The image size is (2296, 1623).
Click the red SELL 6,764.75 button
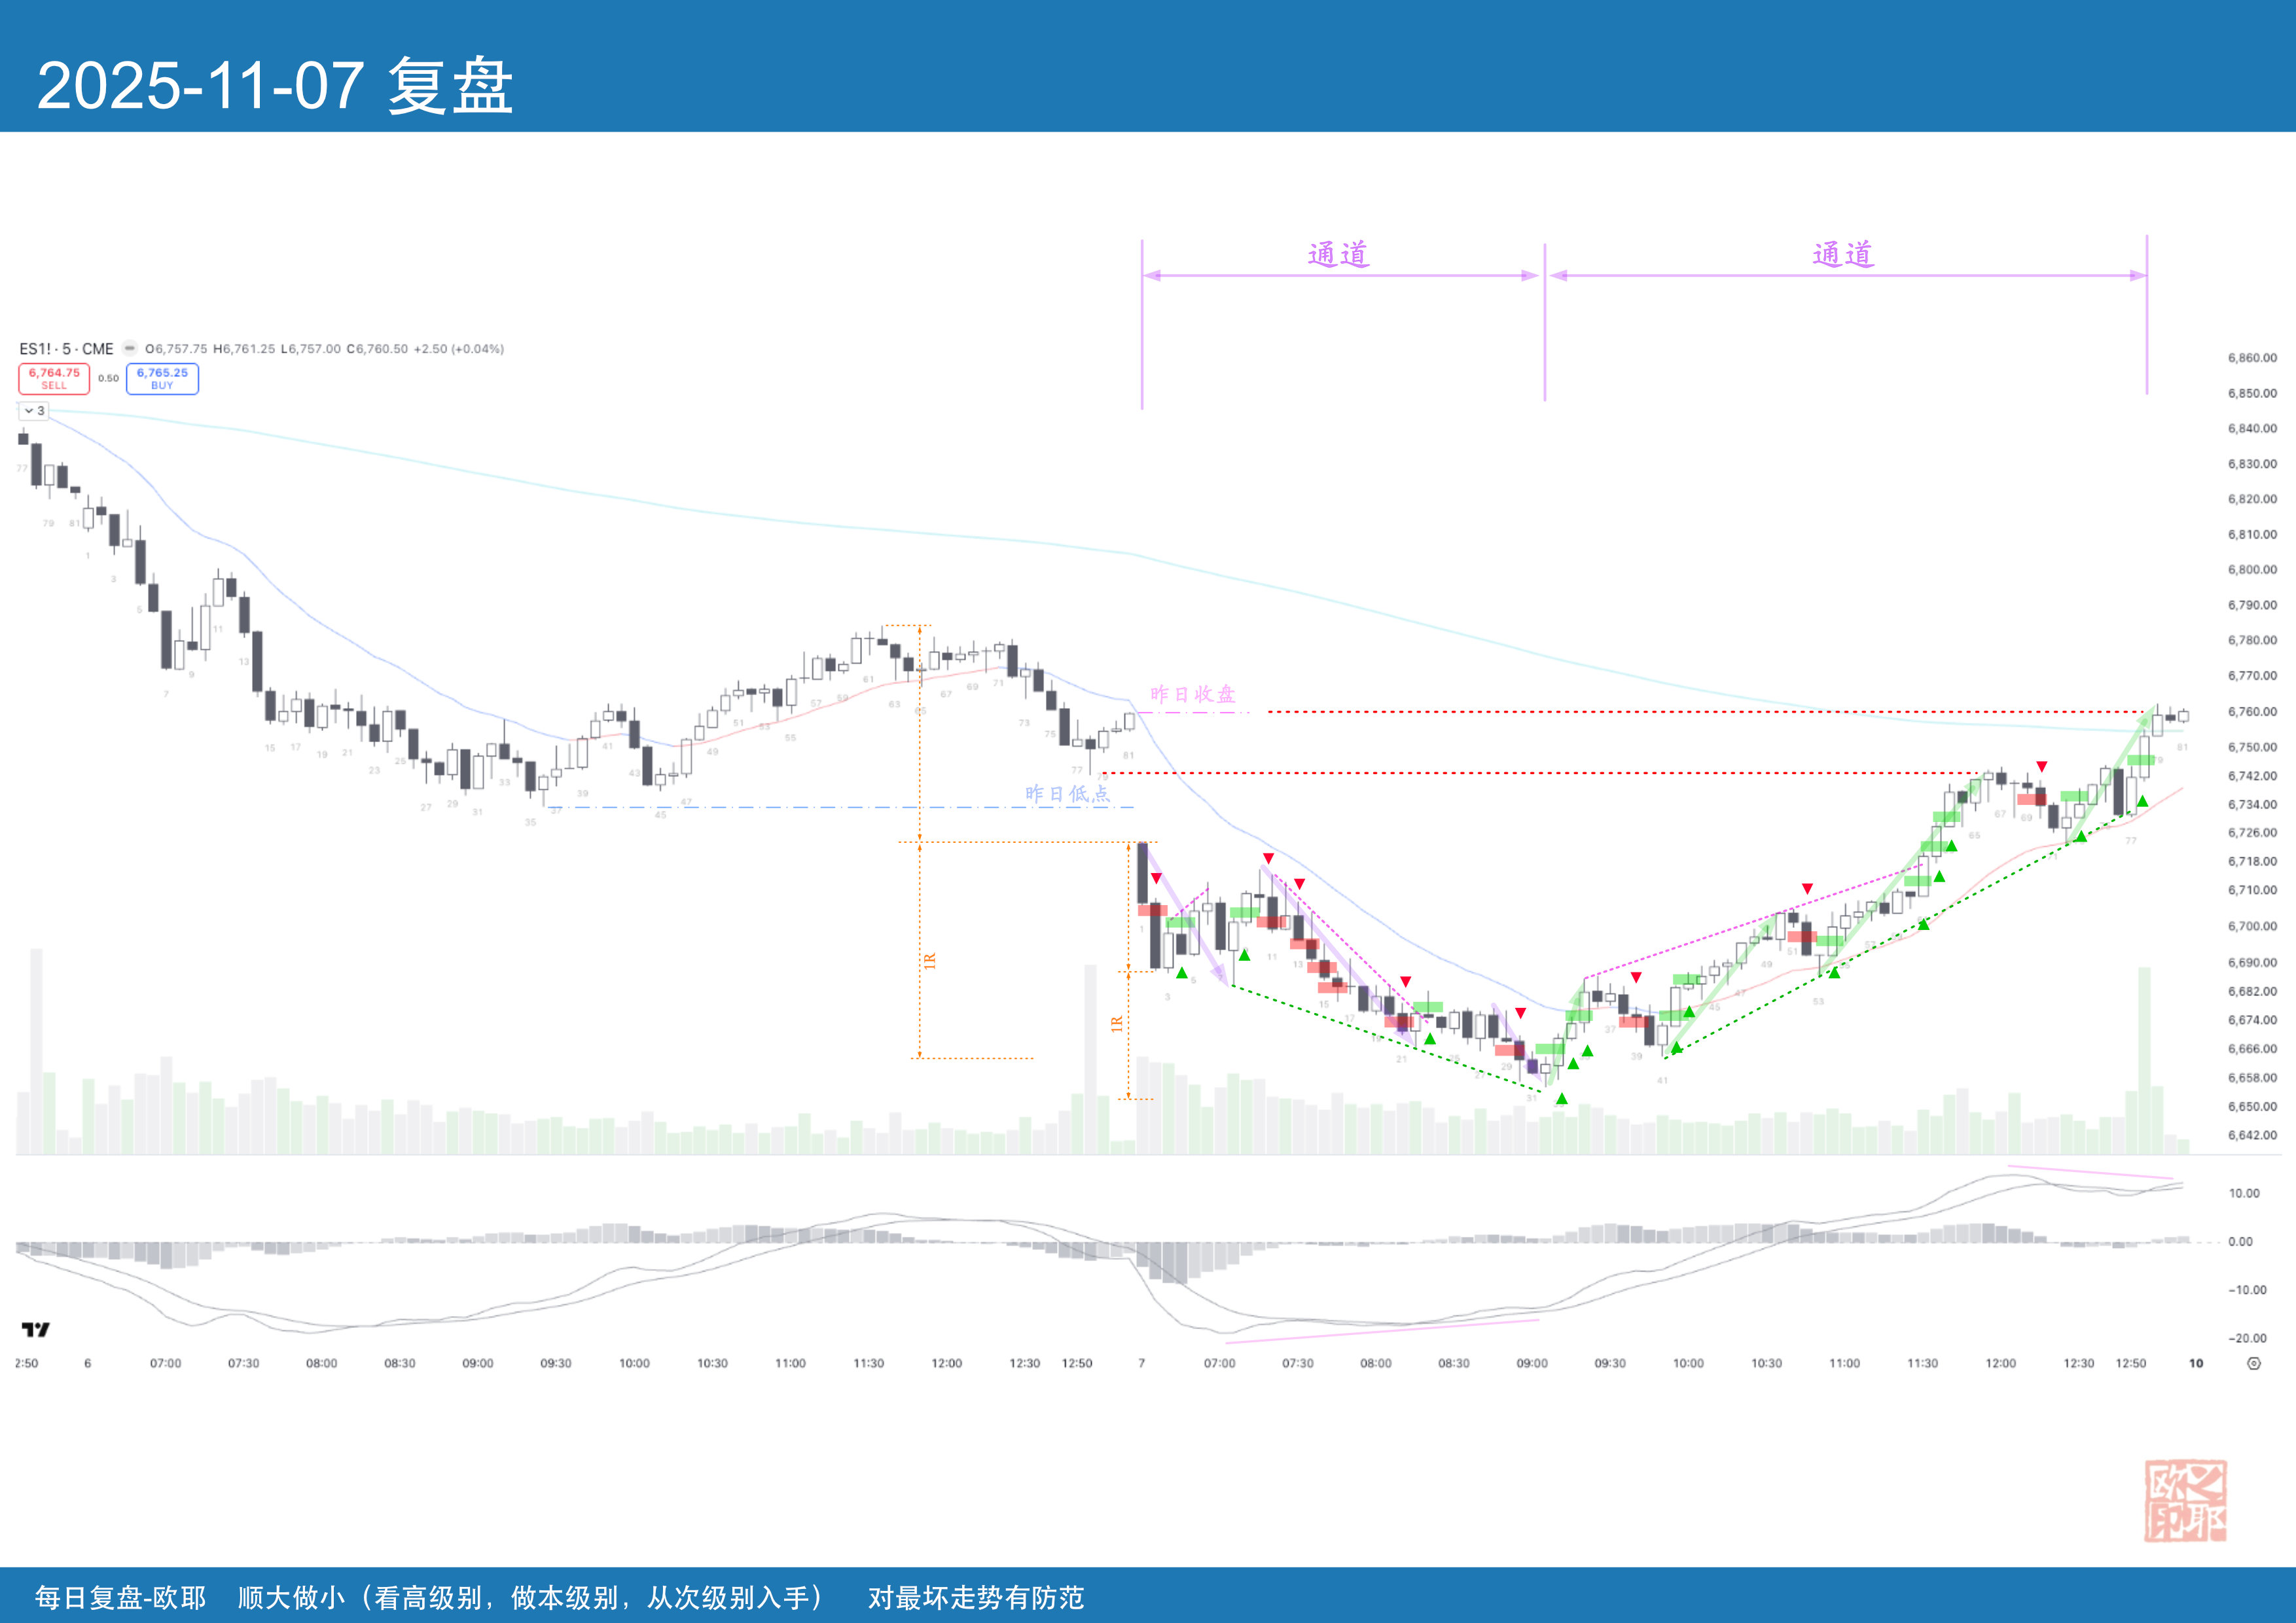coord(54,379)
